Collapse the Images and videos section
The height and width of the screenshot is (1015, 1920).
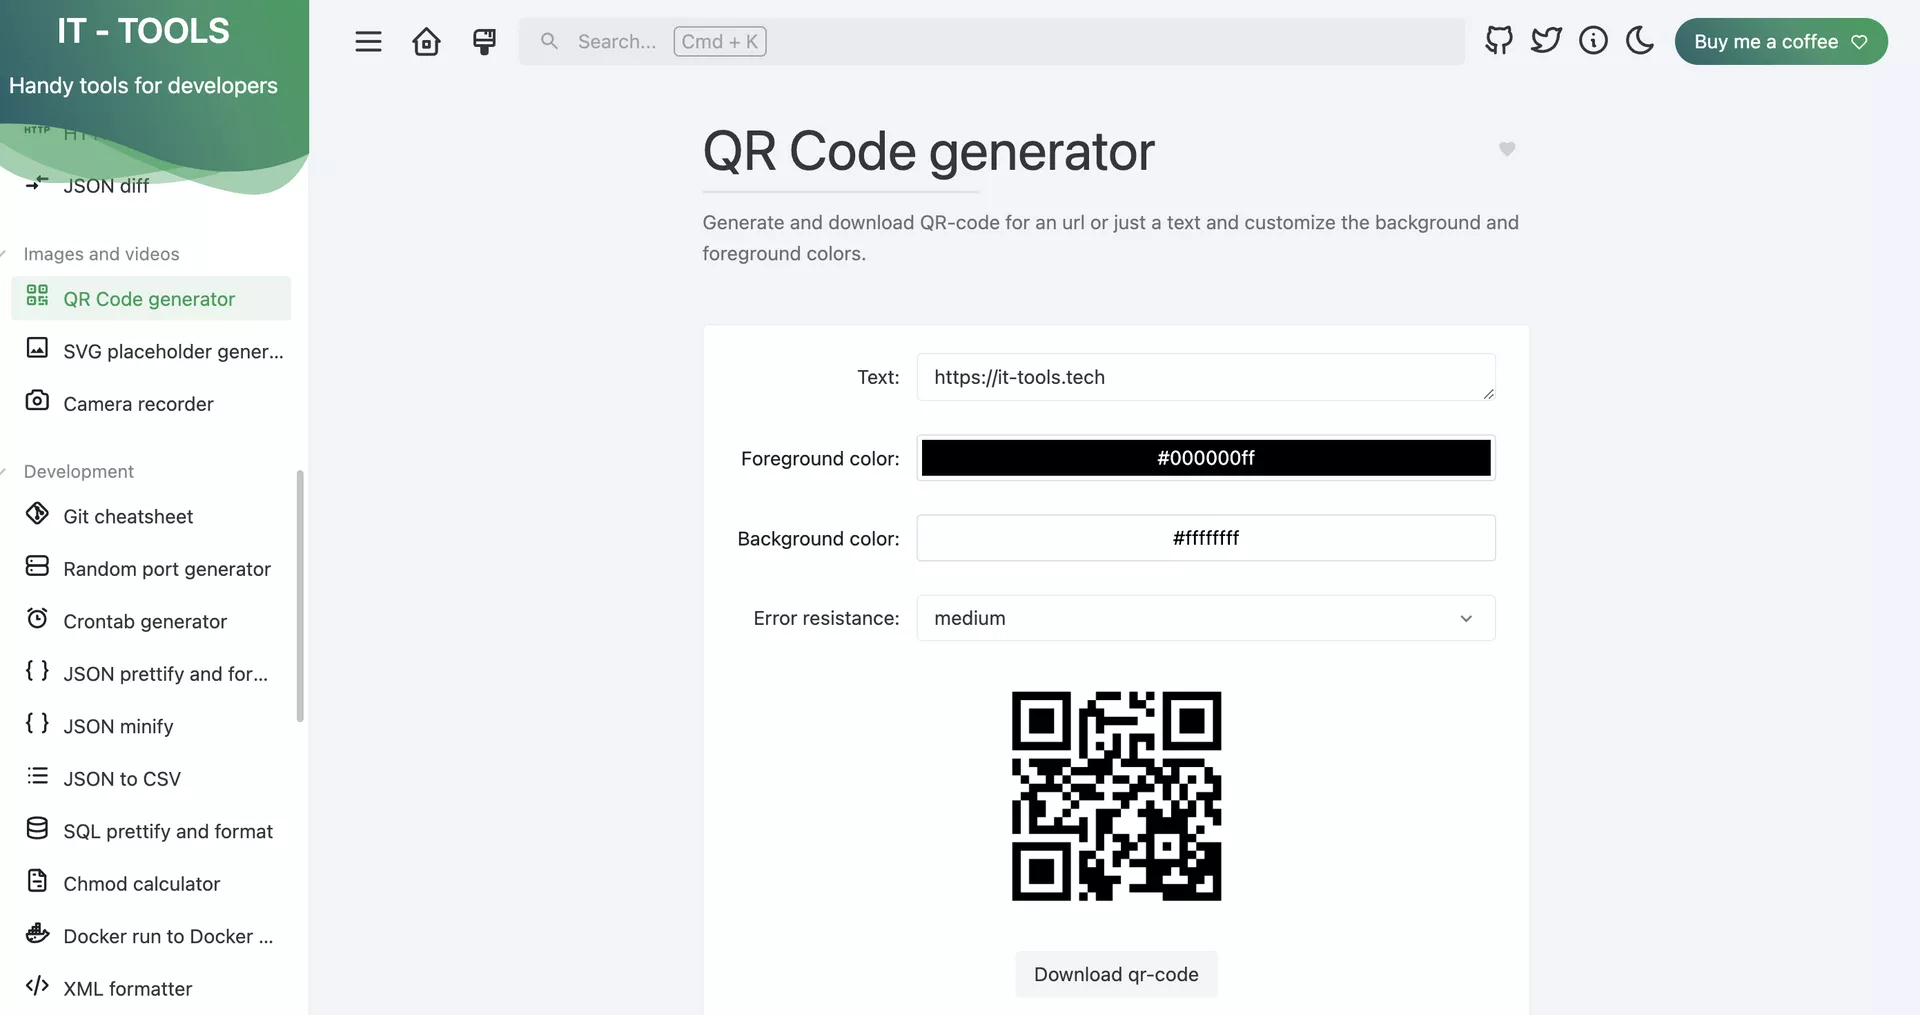101,254
